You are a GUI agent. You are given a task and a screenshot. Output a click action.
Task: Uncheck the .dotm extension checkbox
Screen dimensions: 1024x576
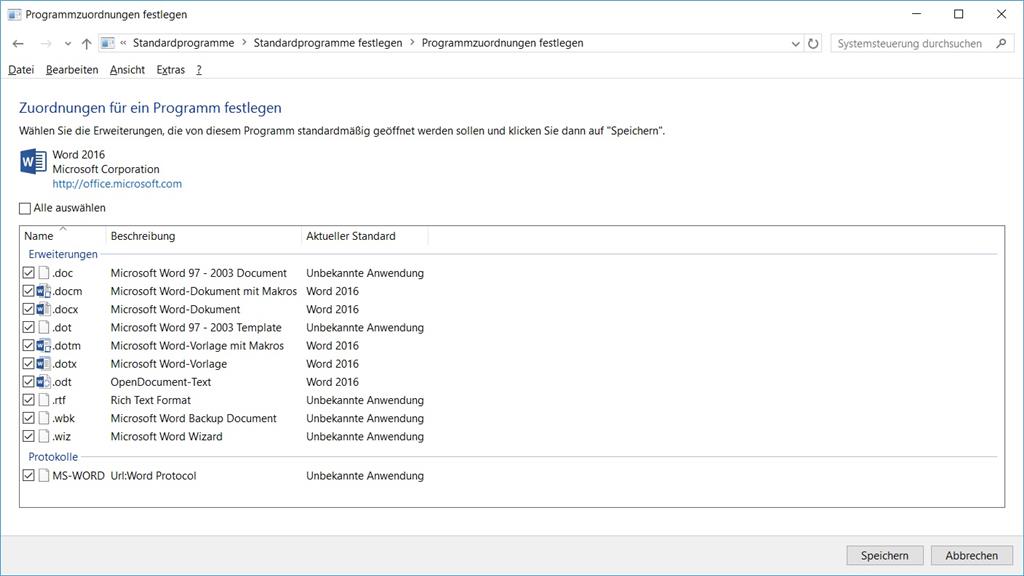point(28,346)
